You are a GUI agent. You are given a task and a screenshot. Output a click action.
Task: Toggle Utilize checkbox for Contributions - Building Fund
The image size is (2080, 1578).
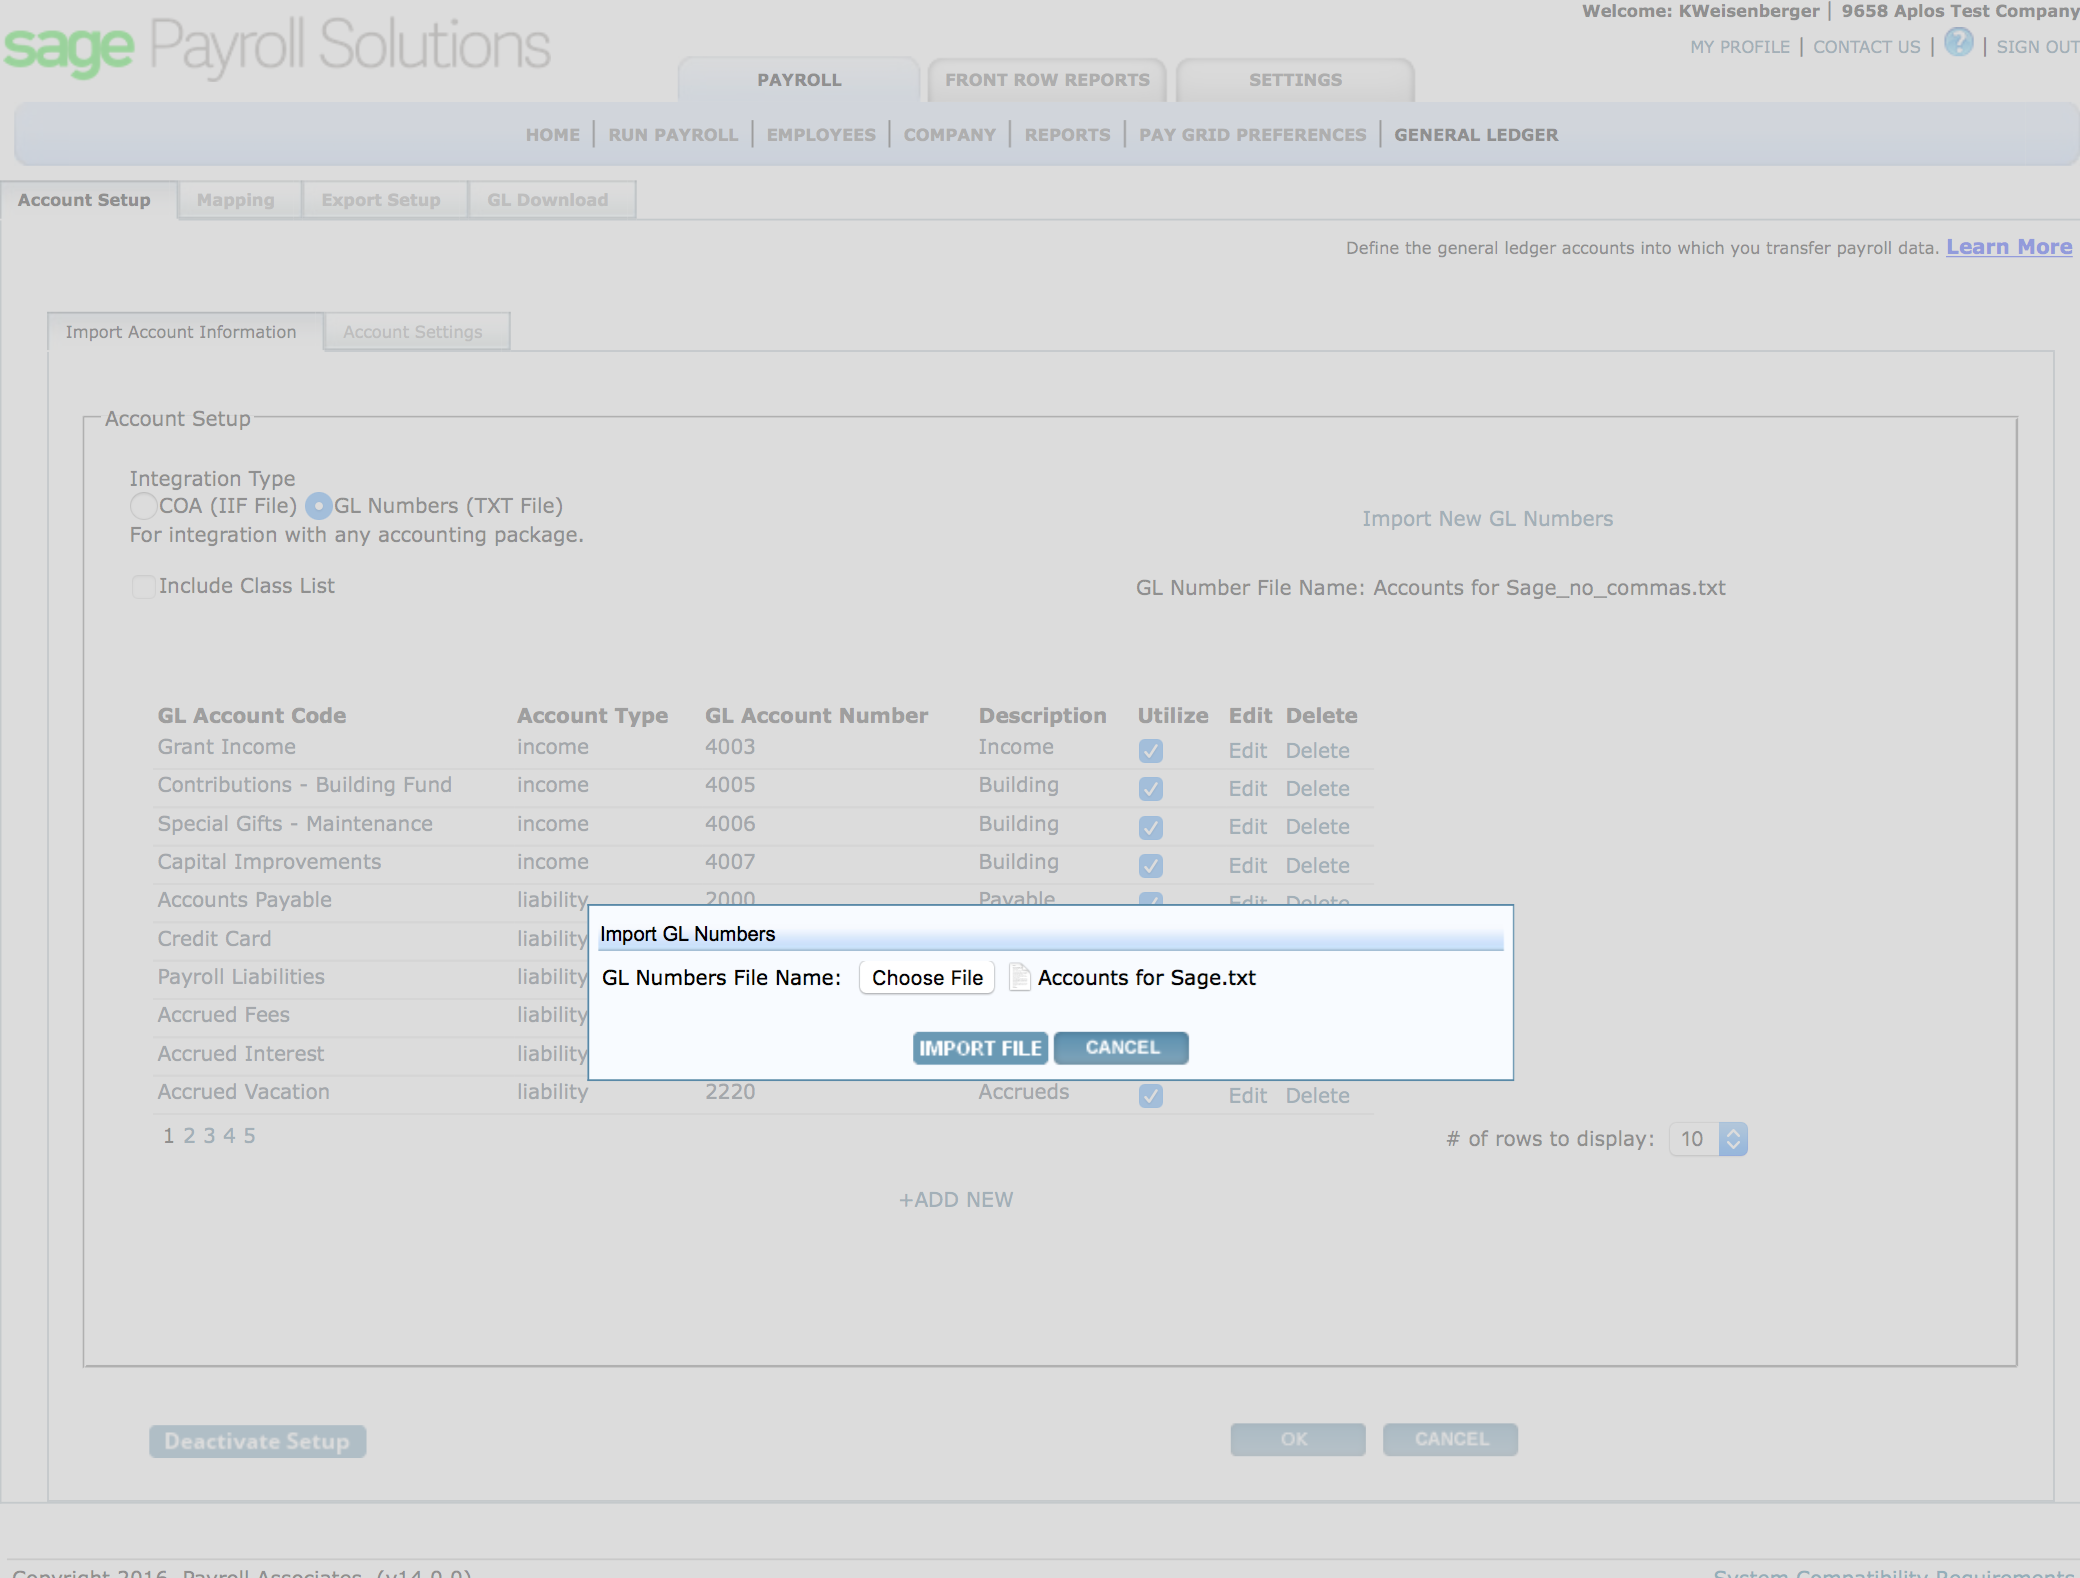click(1151, 789)
